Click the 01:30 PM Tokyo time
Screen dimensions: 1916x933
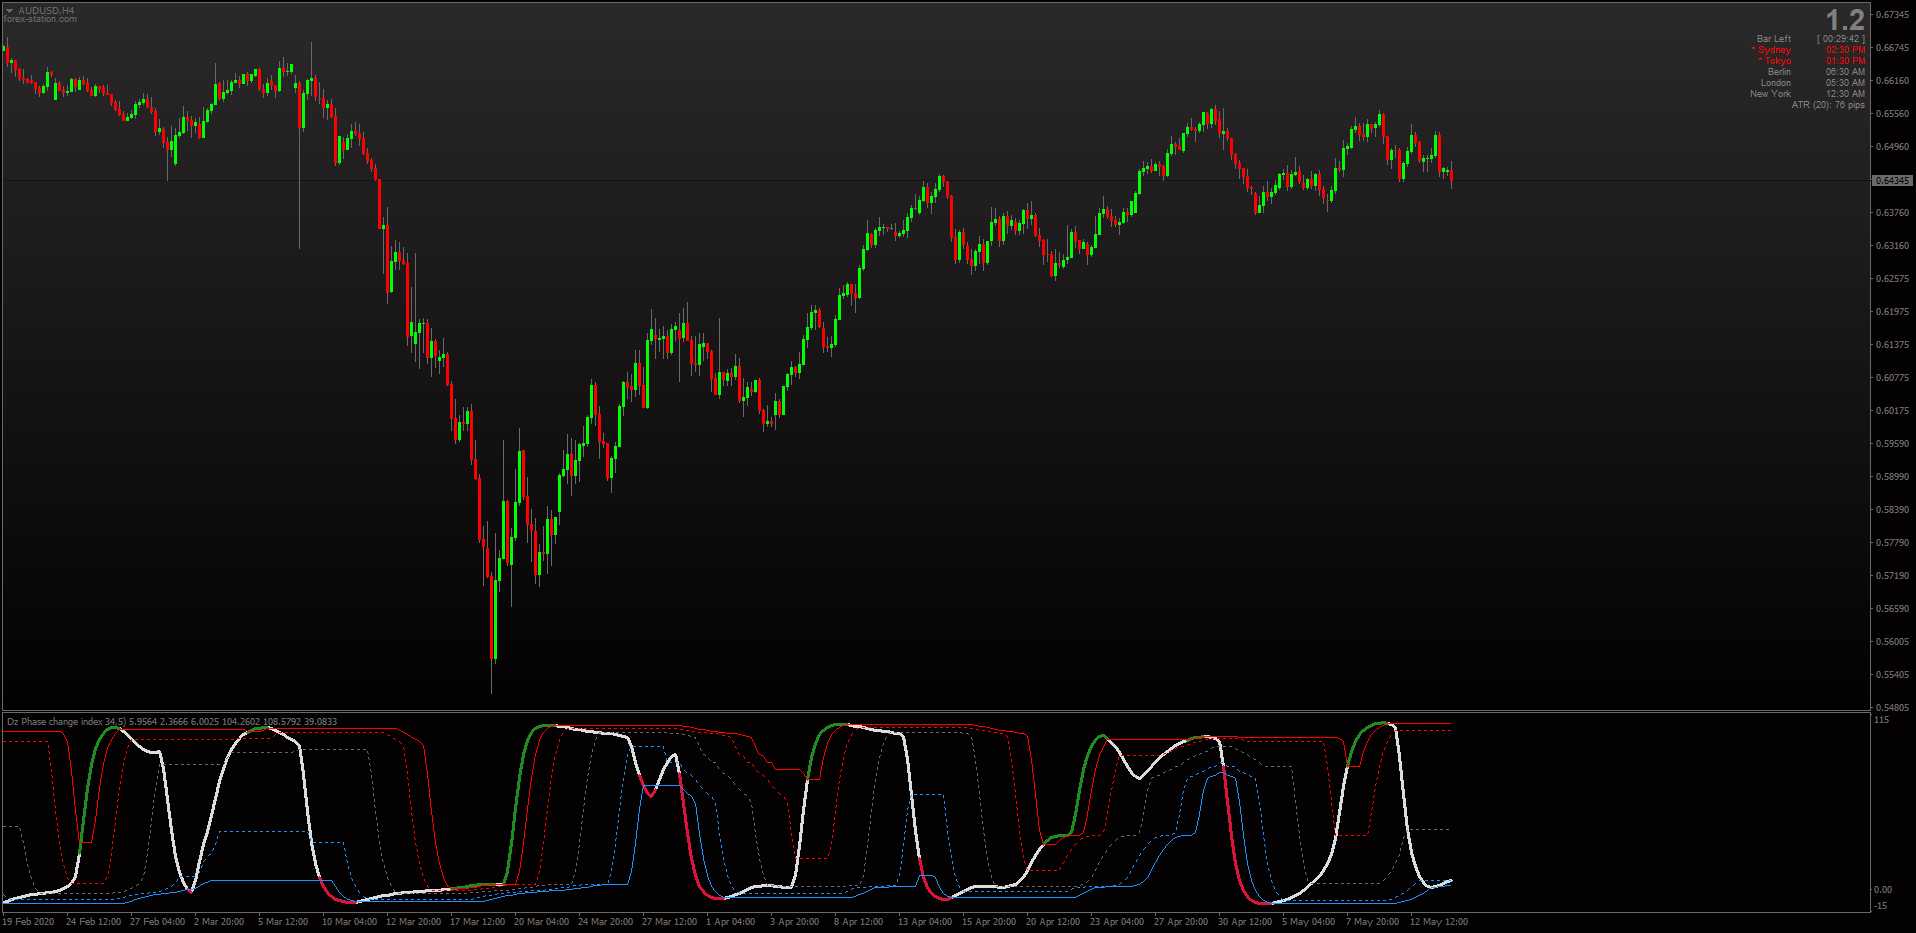(1845, 61)
